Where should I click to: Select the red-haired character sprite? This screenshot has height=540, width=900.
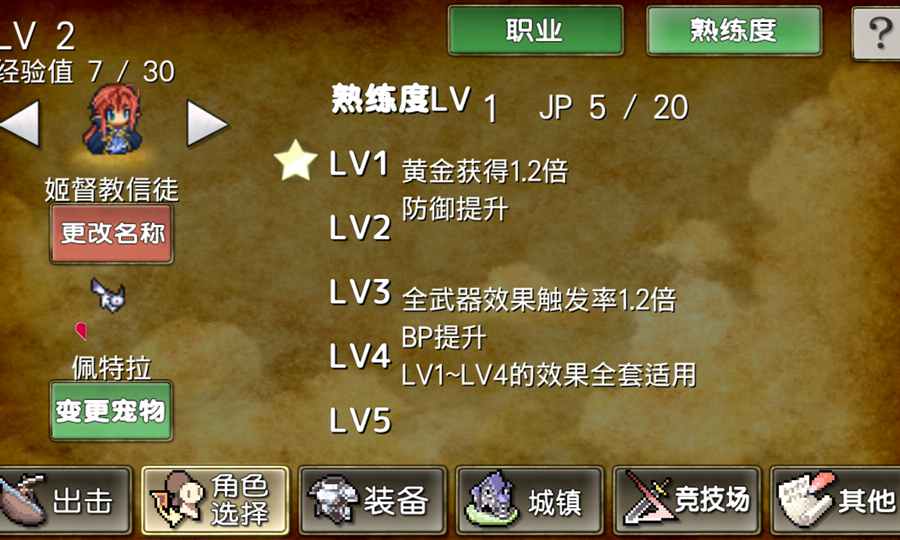[112, 120]
